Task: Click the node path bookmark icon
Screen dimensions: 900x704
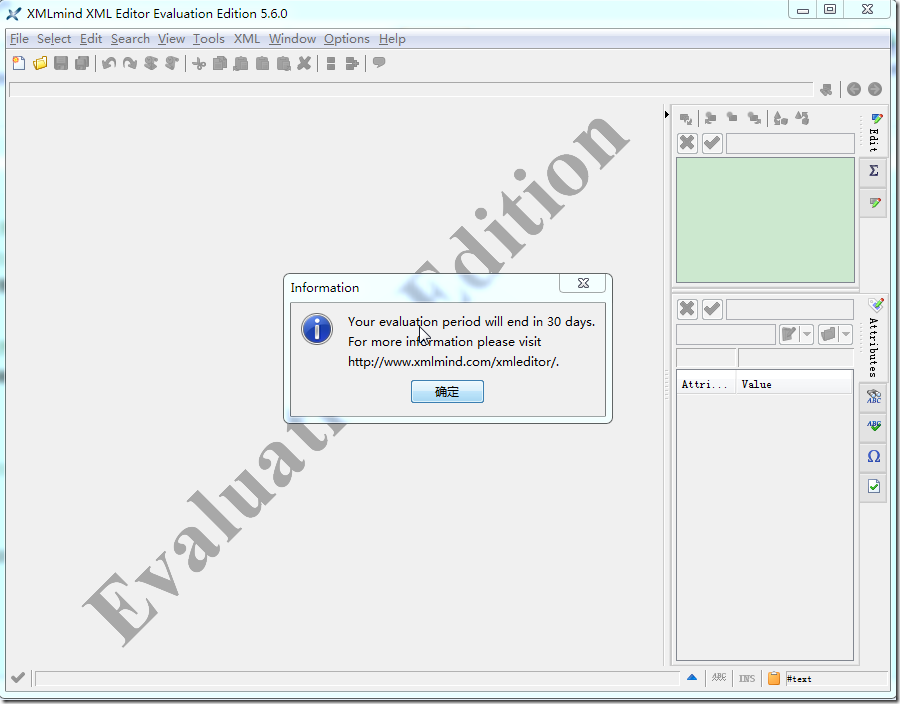Action: (826, 90)
